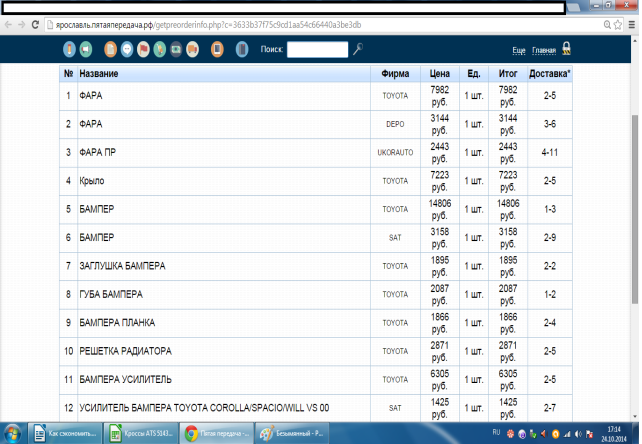Bookmark this page with the star icon
Image resolution: width=642 pixels, height=444 pixels.
(x=618, y=25)
